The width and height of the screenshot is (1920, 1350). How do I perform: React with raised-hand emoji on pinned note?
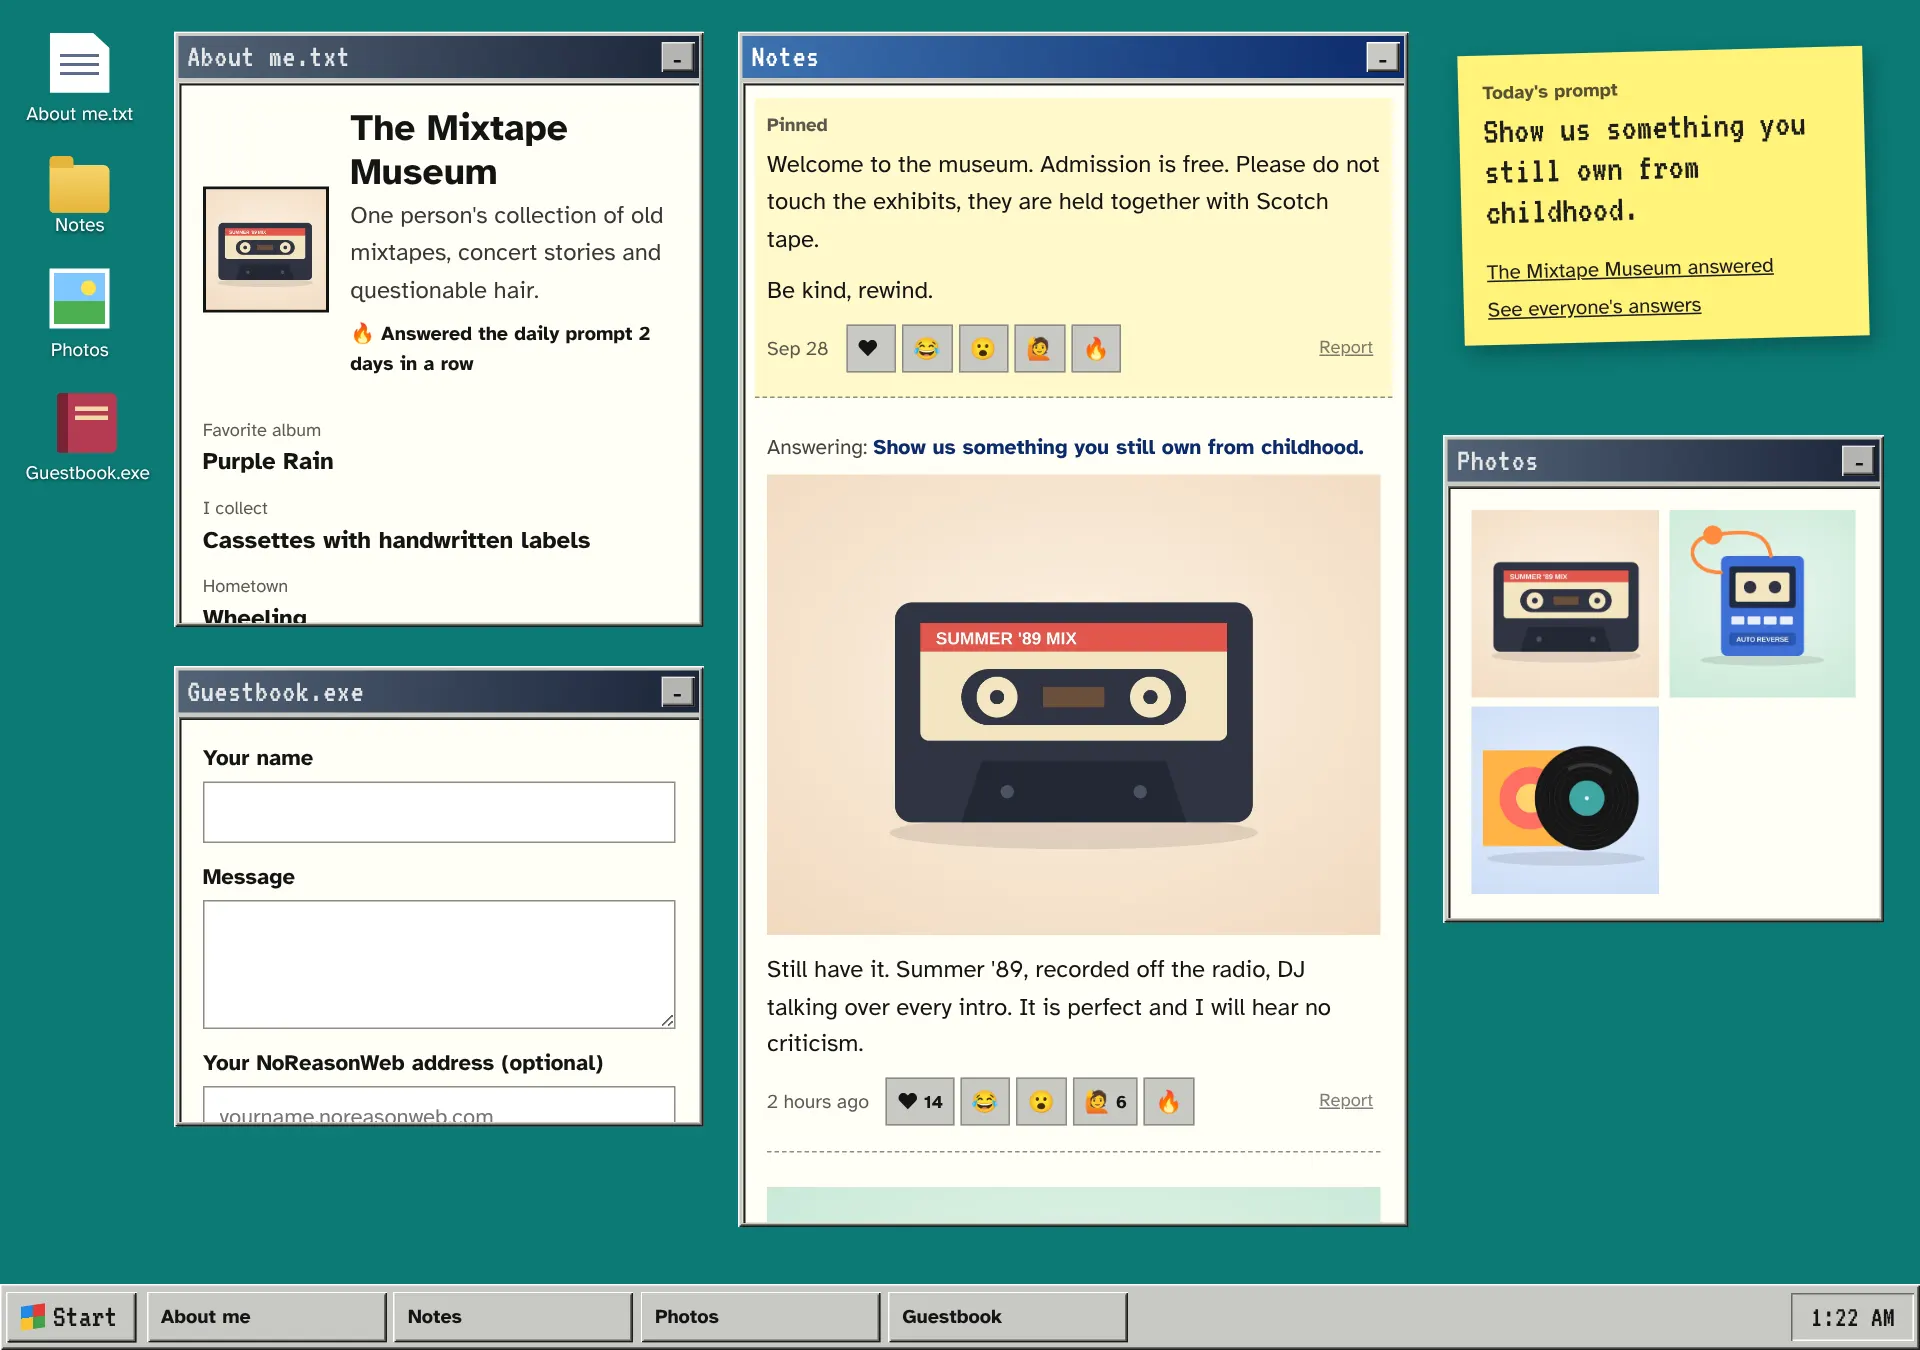(x=1039, y=348)
